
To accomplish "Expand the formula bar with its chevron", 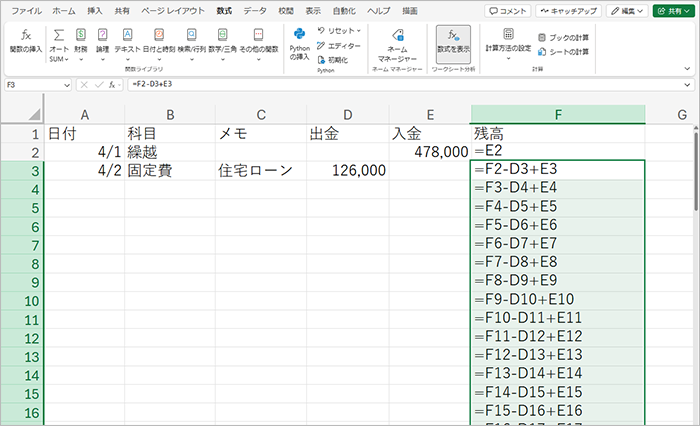I will click(x=688, y=85).
